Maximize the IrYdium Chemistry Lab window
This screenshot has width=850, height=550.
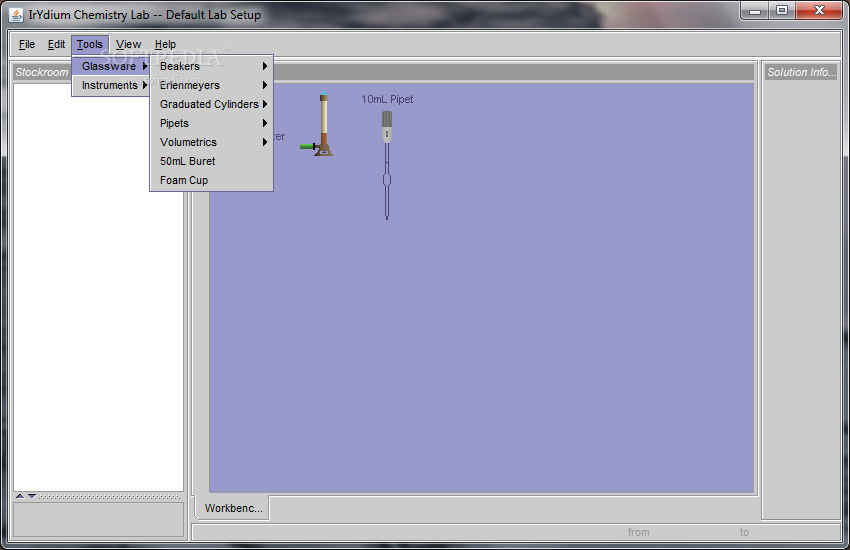(782, 11)
